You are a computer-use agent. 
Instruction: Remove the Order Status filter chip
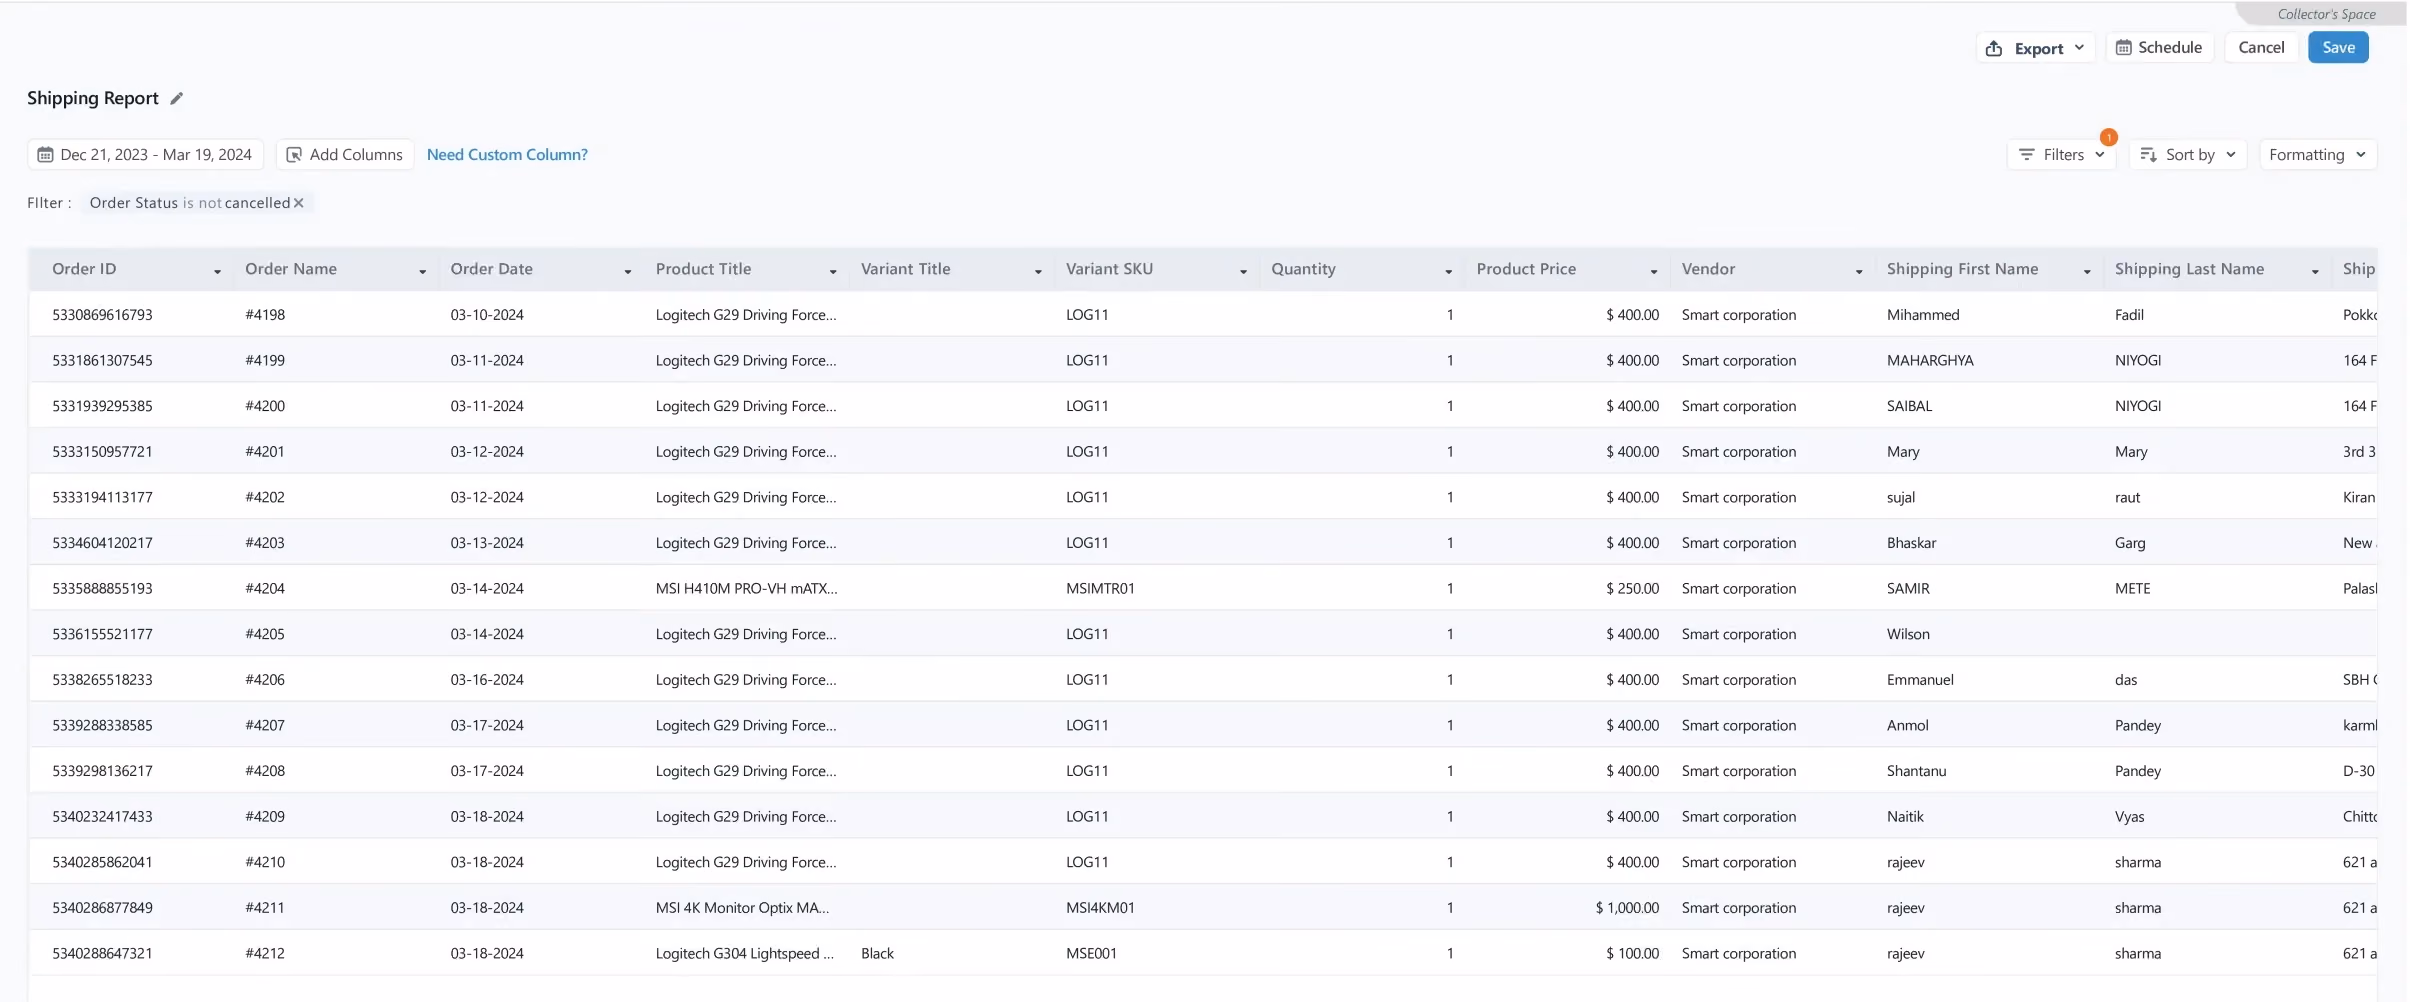coord(298,203)
